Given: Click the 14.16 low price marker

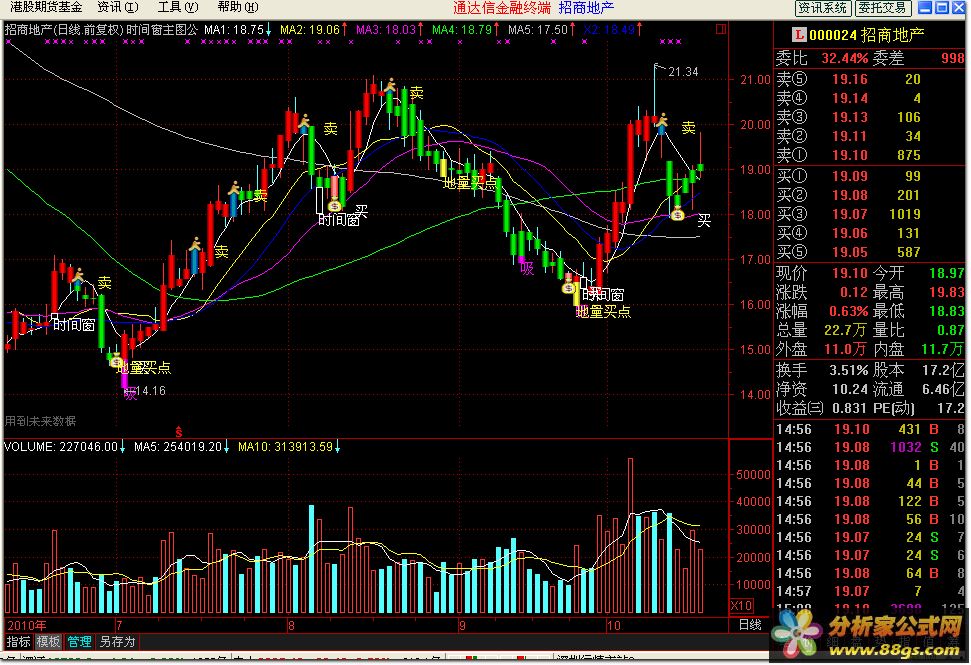Looking at the screenshot, I should pos(150,391).
